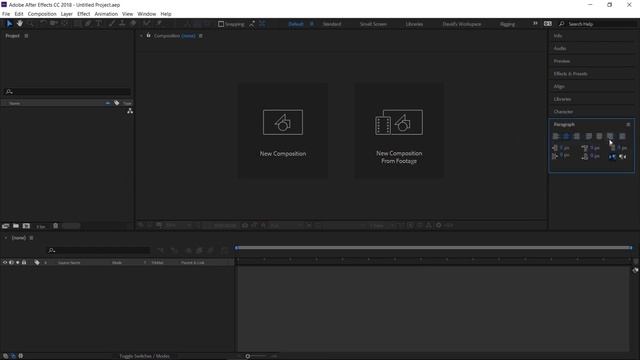Switch to the Small Screen workspace
This screenshot has width=640, height=360.
pos(373,24)
